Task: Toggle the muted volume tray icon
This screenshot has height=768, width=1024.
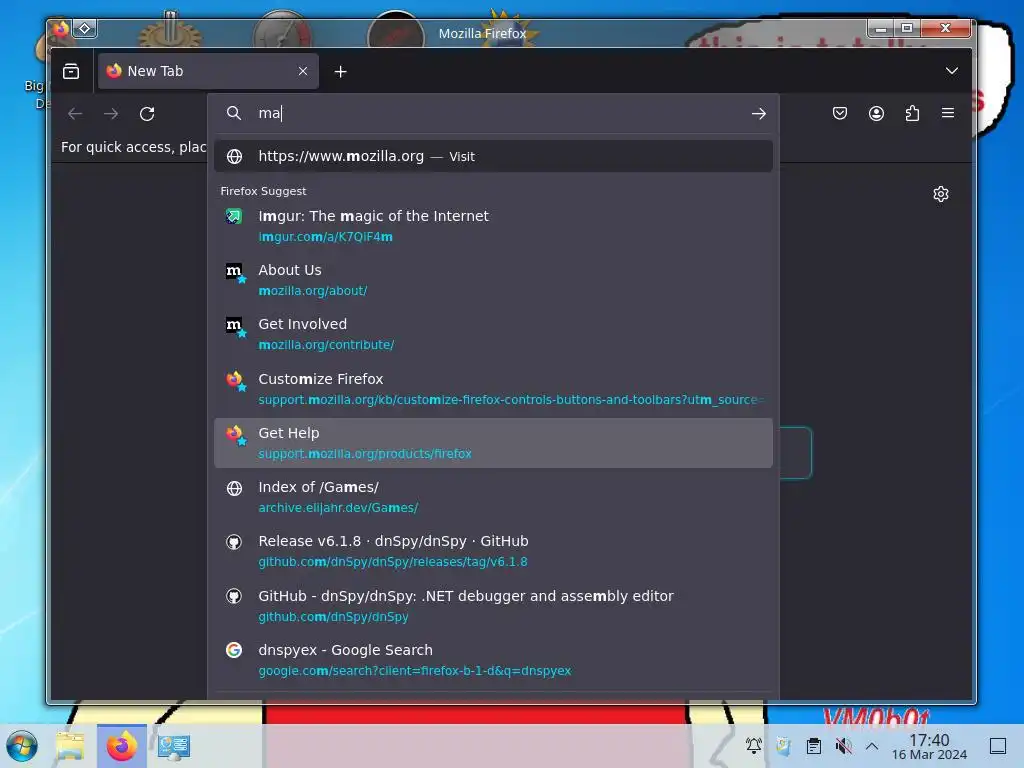Action: 844,746
